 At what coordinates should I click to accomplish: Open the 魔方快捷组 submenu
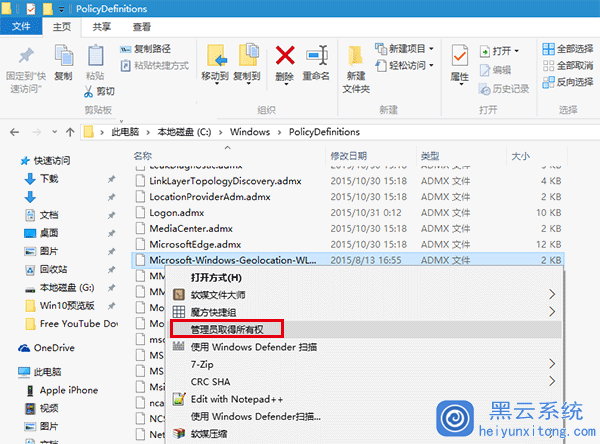tap(365, 312)
